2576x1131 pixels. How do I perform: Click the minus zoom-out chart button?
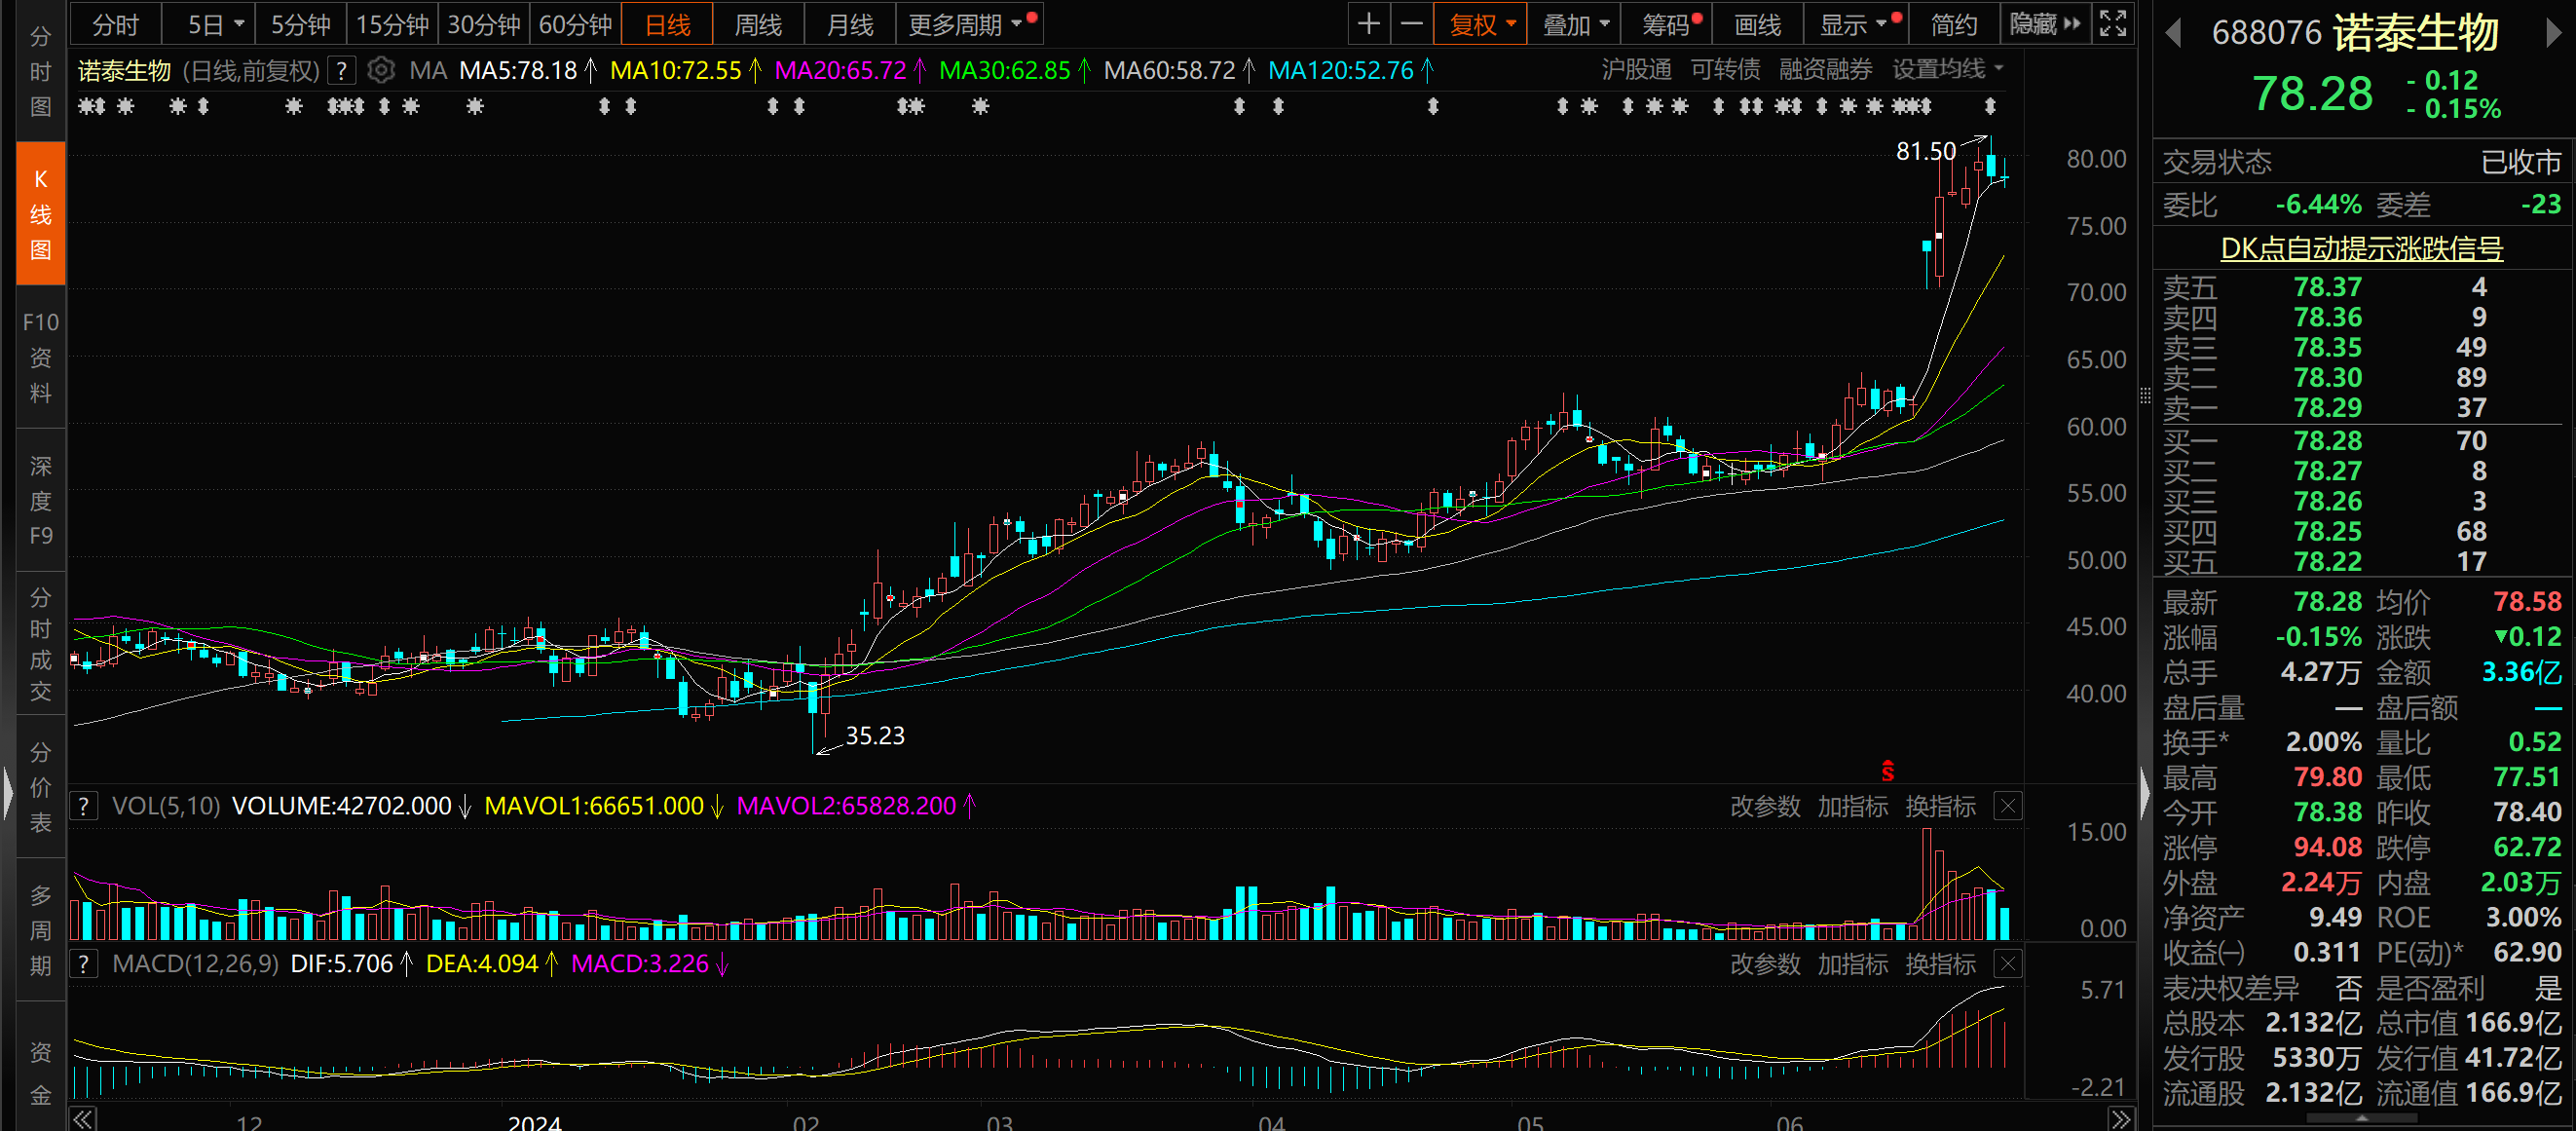coord(1411,24)
